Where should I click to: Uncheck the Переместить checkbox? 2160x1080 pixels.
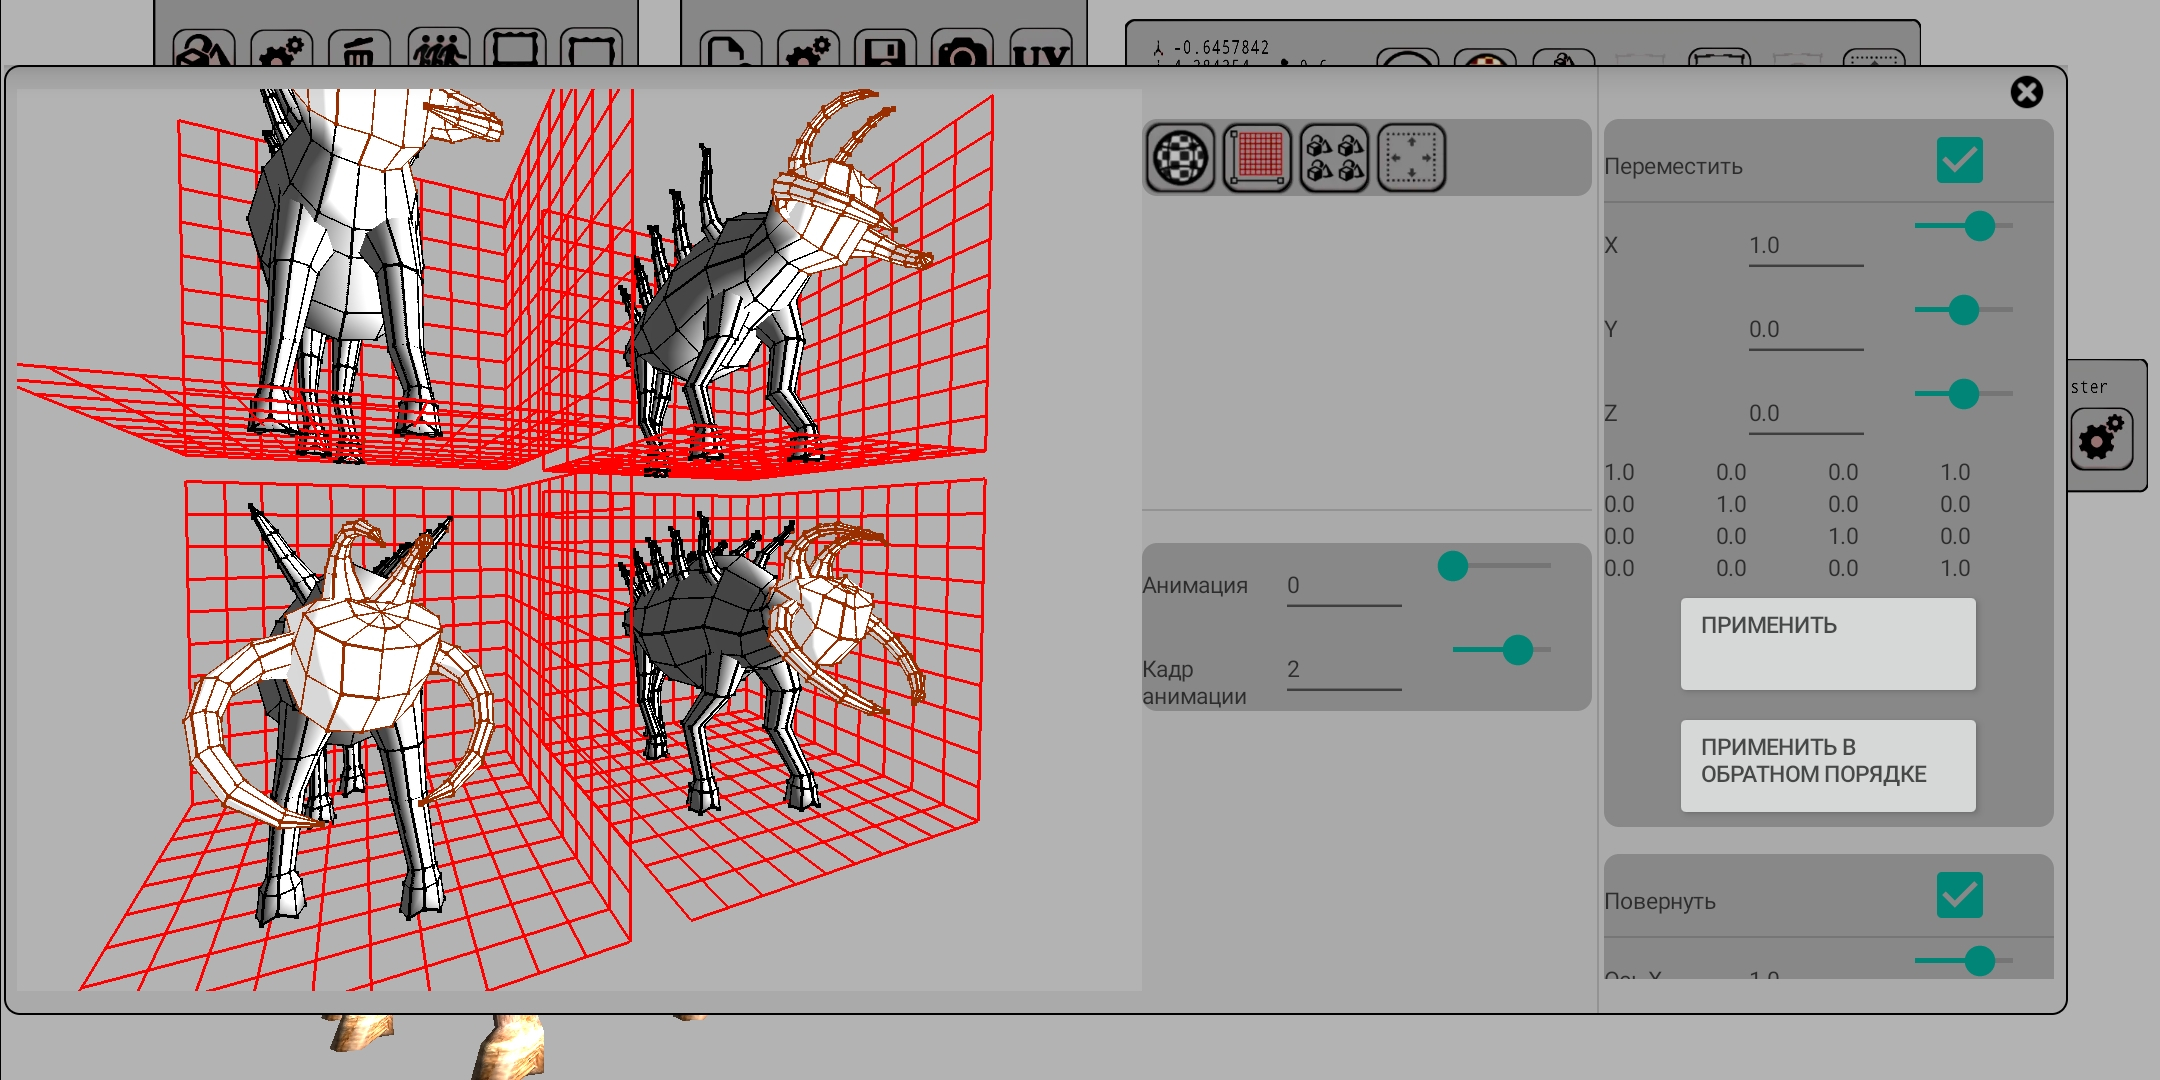(x=1960, y=160)
